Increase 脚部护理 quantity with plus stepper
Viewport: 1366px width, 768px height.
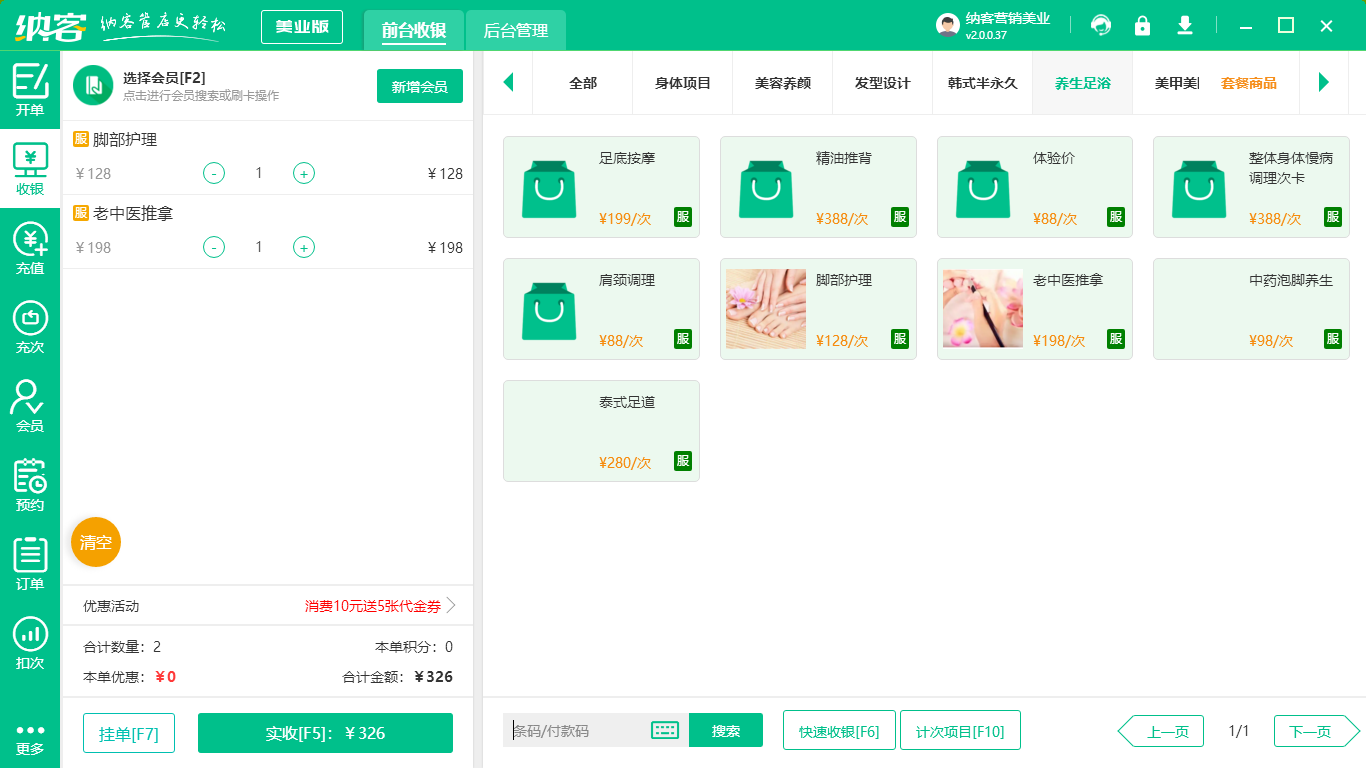click(303, 173)
